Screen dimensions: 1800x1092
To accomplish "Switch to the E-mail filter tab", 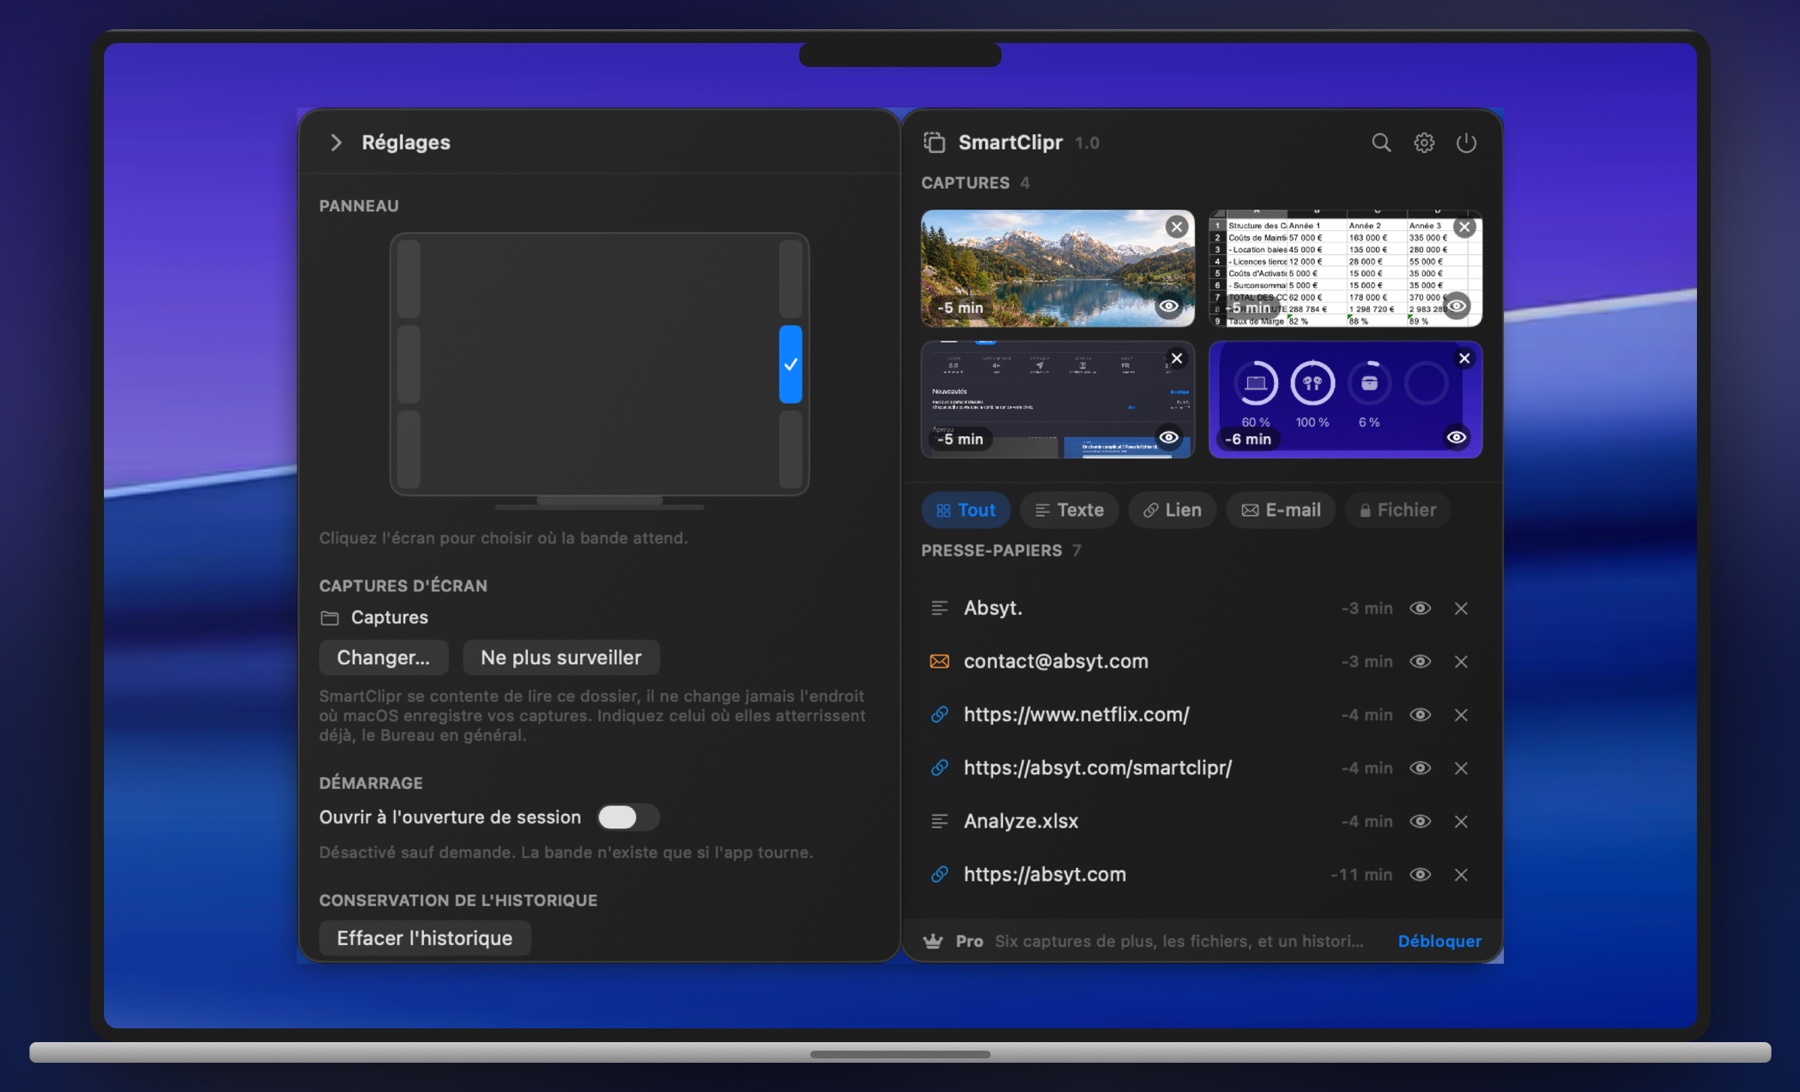I will coord(1280,510).
